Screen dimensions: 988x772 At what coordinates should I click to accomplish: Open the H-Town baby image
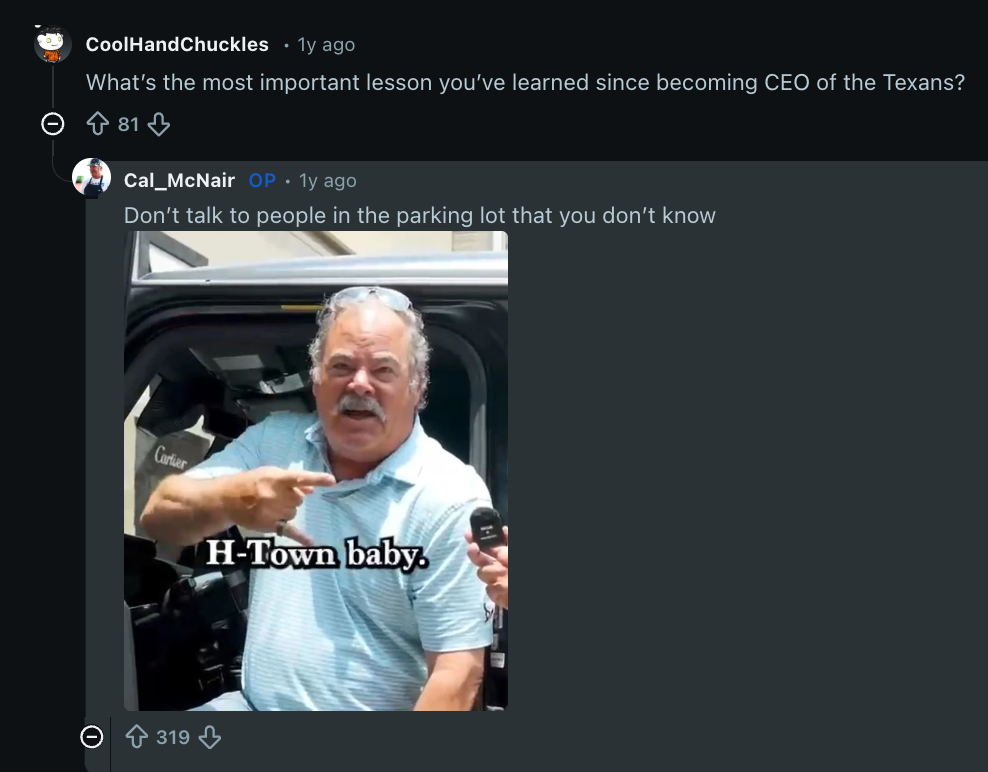coord(315,470)
